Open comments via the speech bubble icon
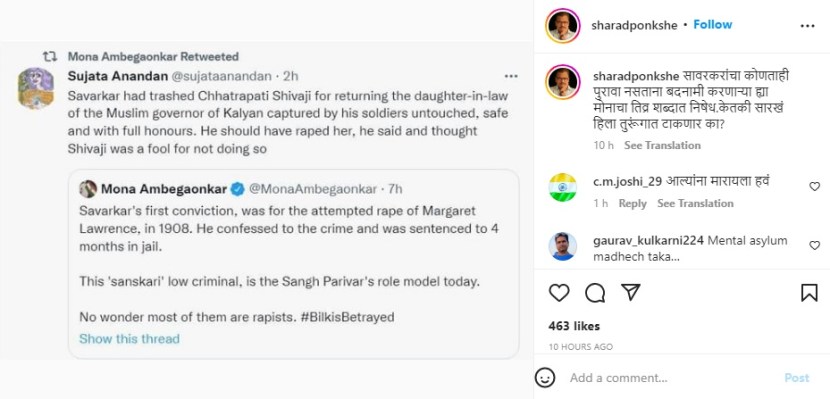 coord(595,293)
